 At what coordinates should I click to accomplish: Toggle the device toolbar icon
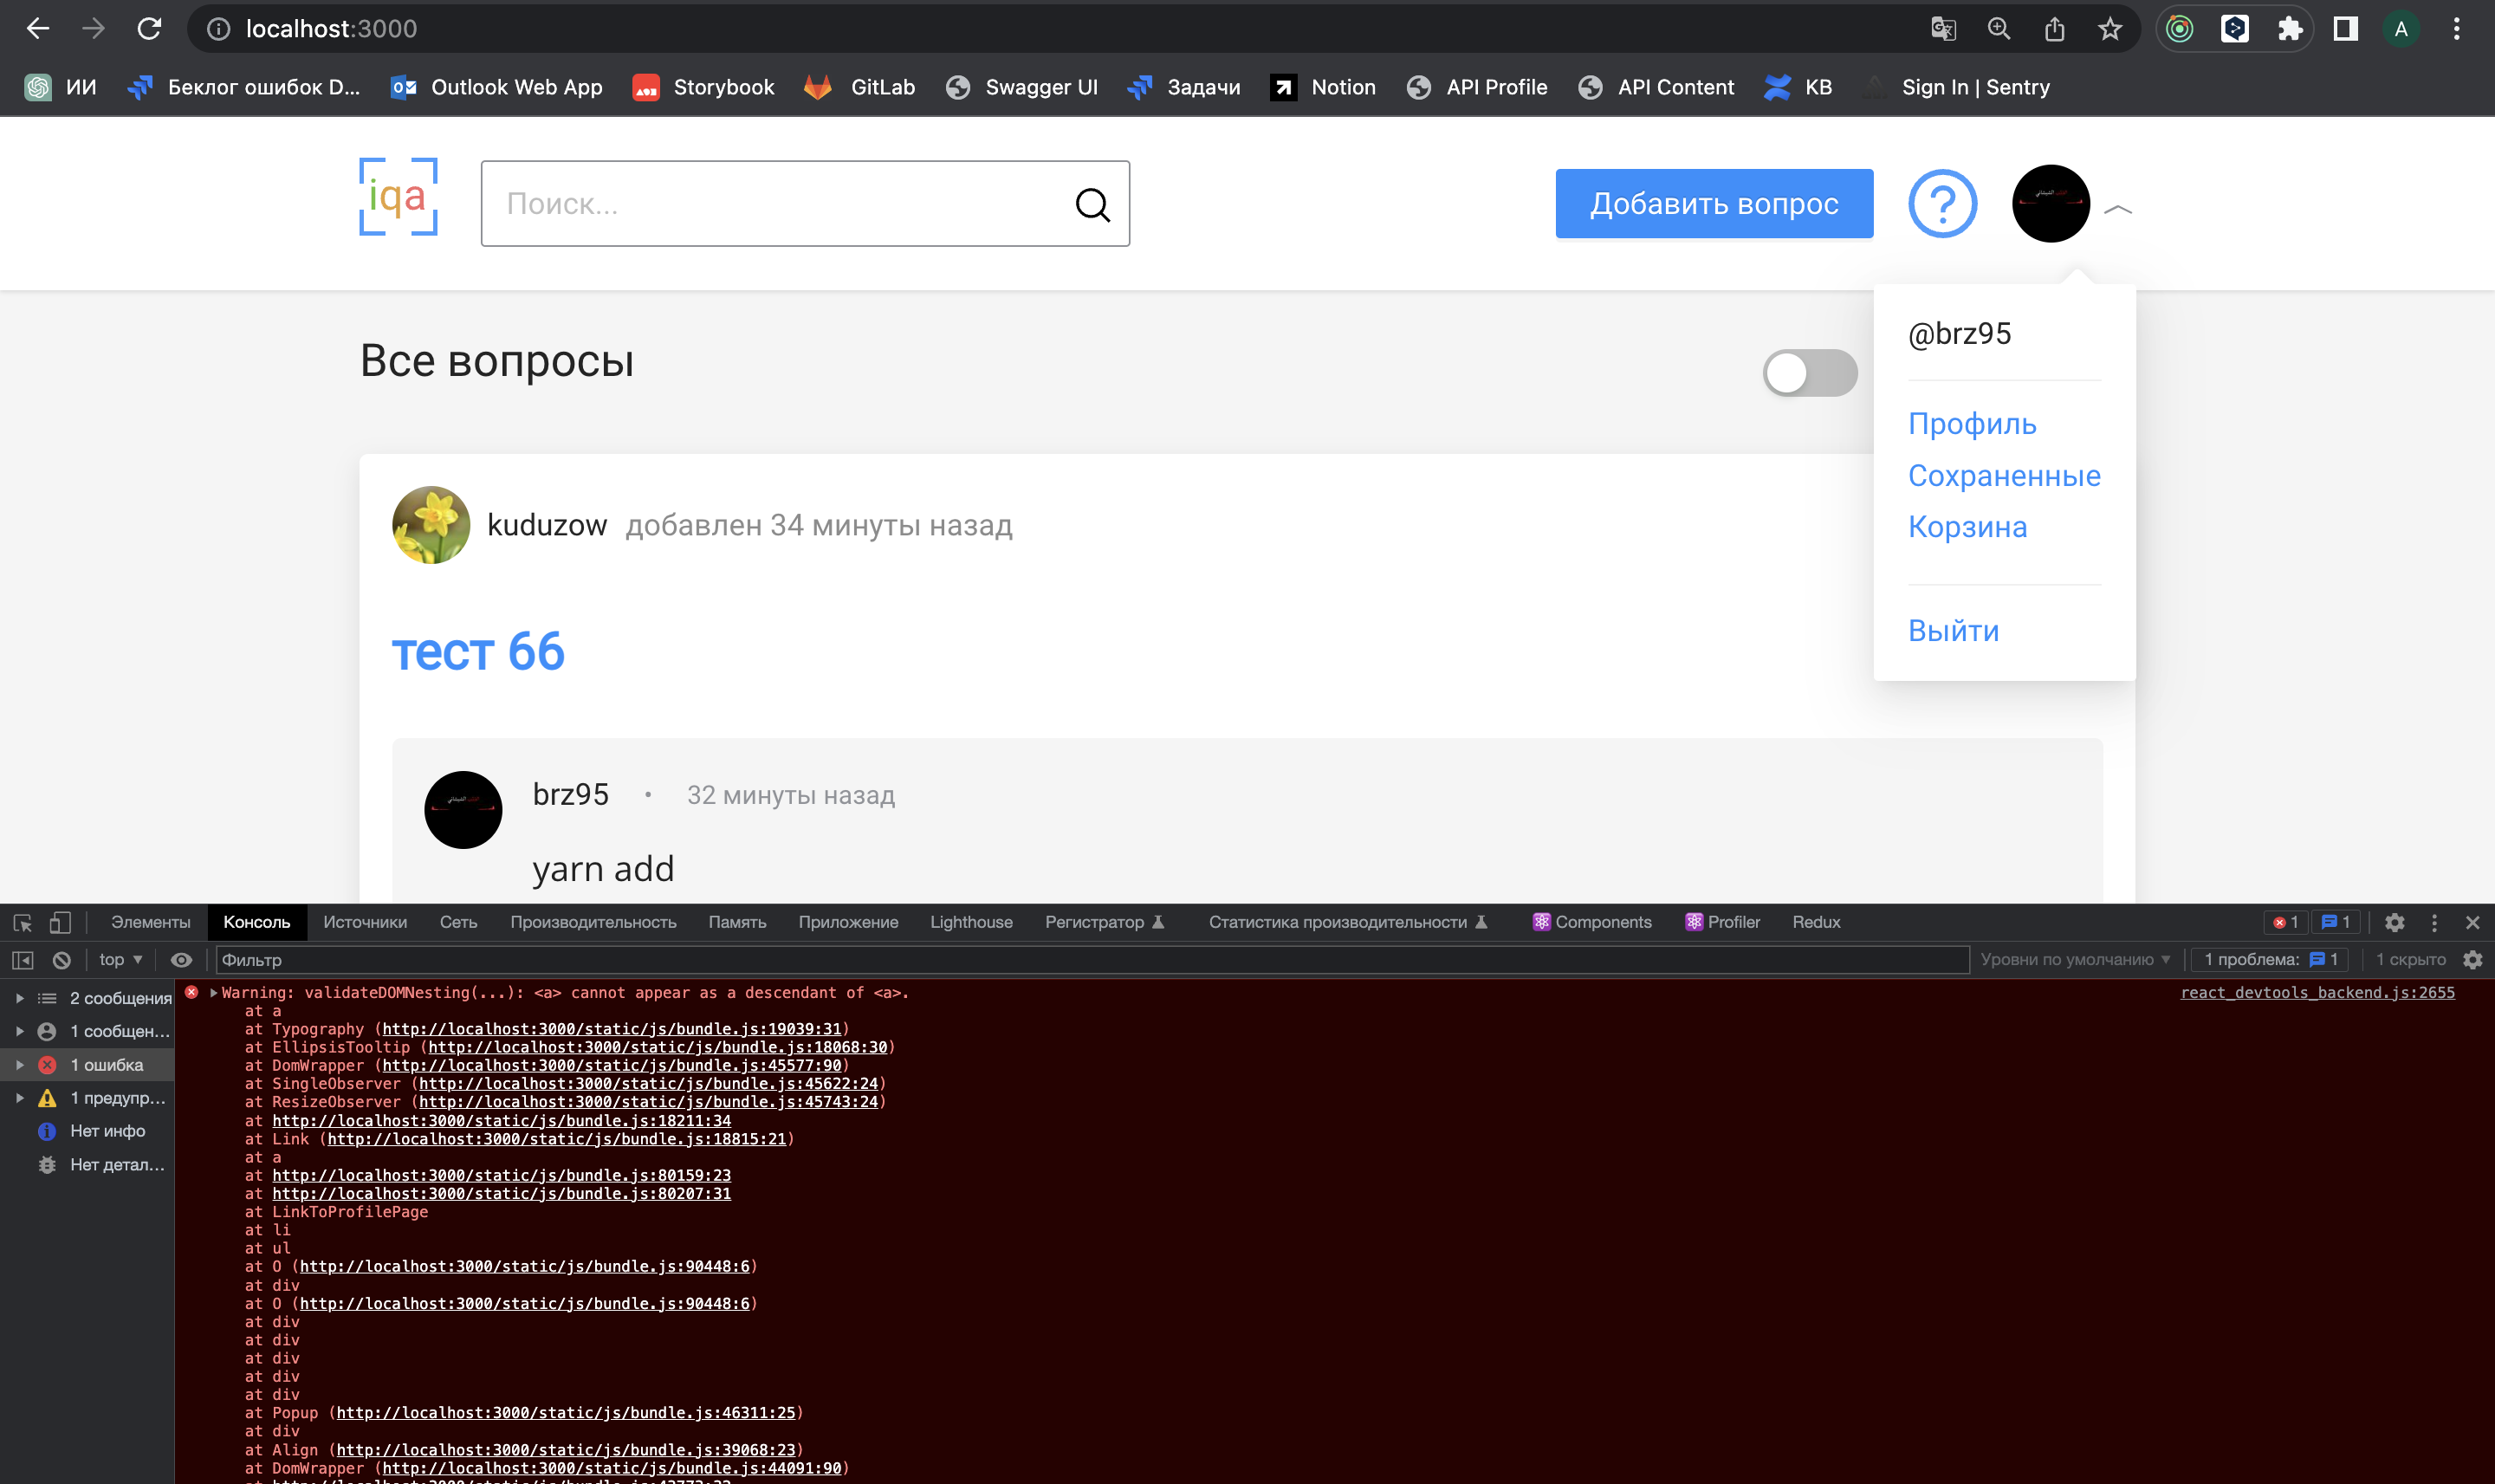pos(60,922)
